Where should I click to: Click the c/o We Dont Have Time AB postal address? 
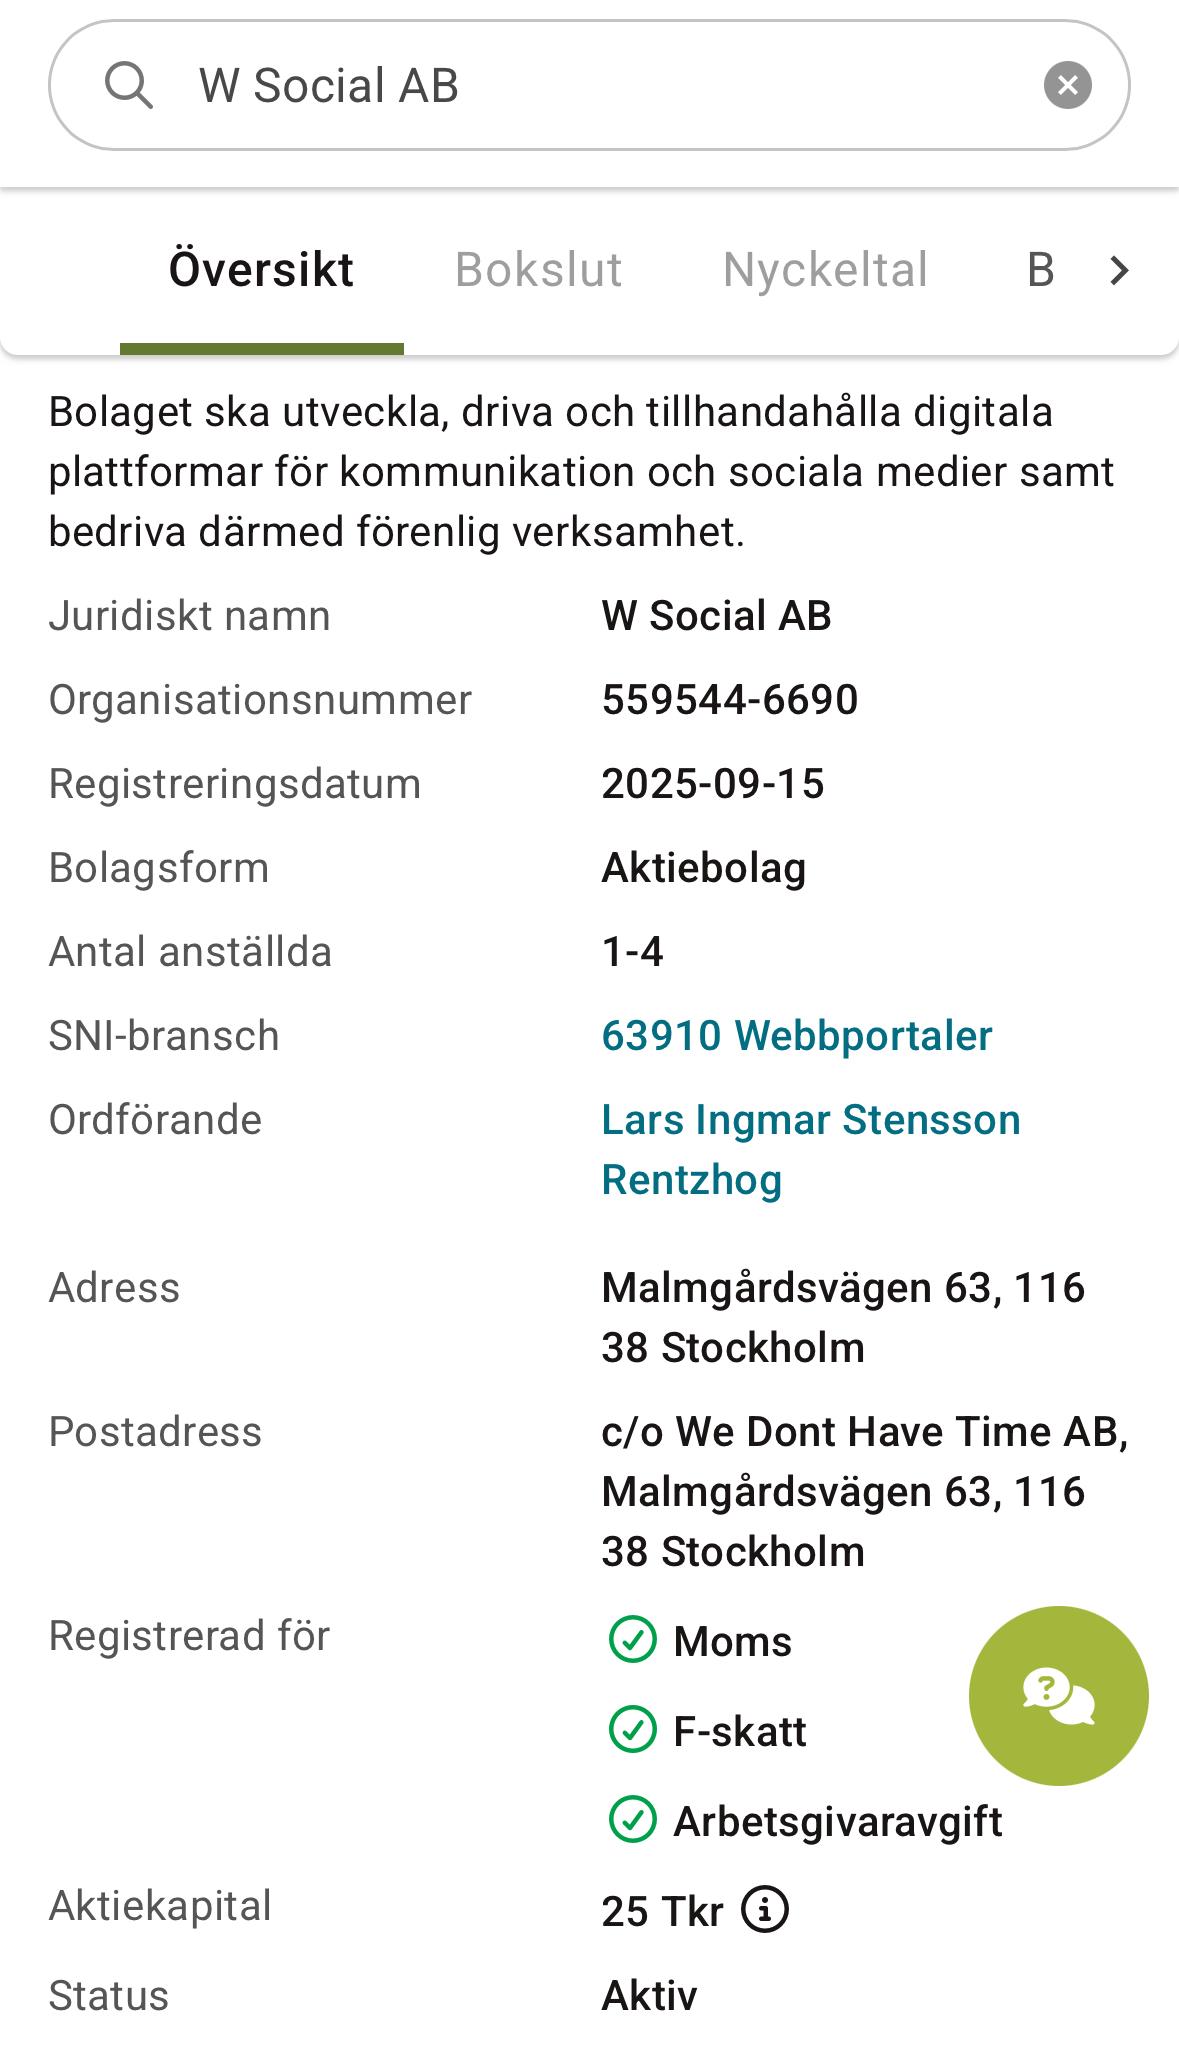864,1491
